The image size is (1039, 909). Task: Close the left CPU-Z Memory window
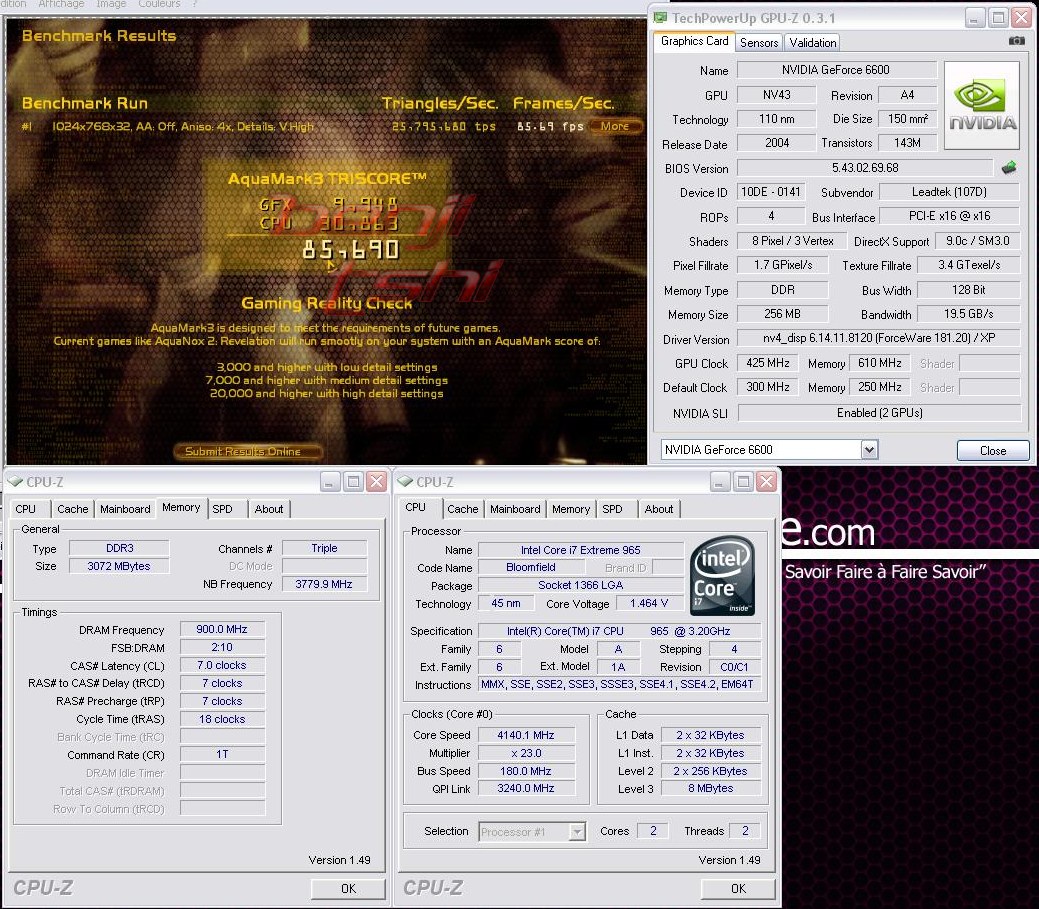tap(376, 482)
